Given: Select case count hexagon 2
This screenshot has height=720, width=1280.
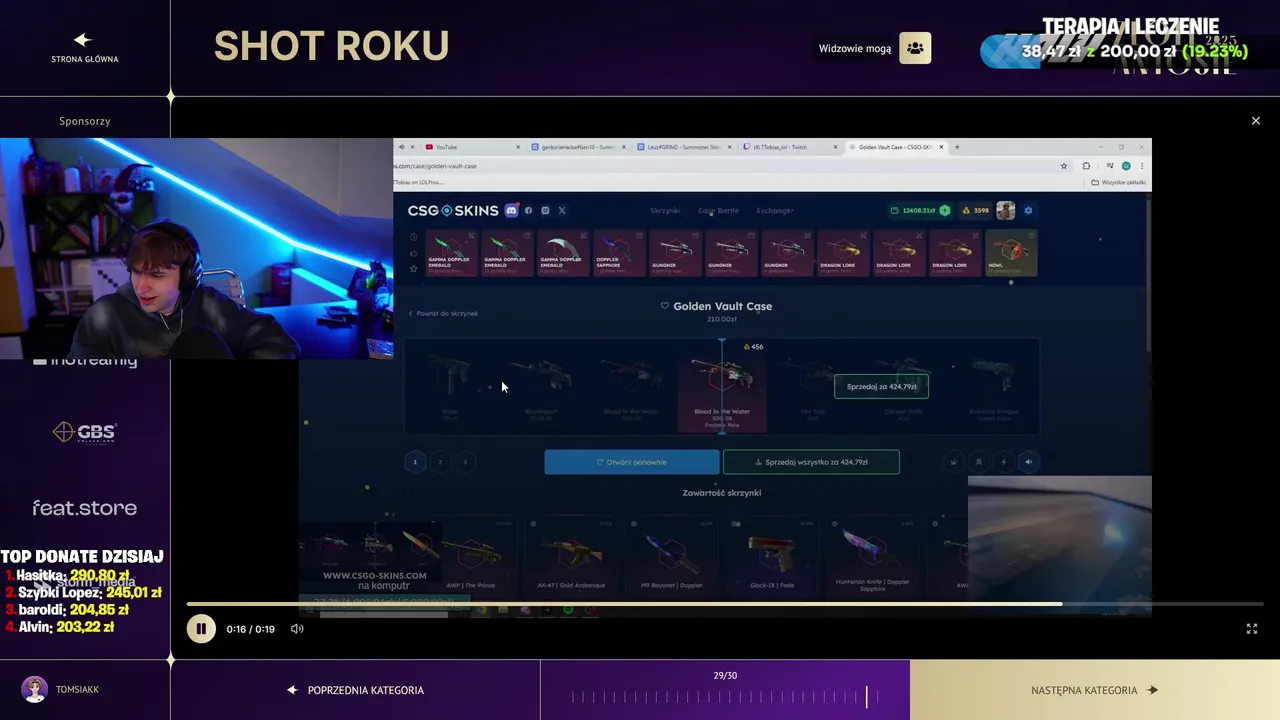Looking at the screenshot, I should [440, 462].
